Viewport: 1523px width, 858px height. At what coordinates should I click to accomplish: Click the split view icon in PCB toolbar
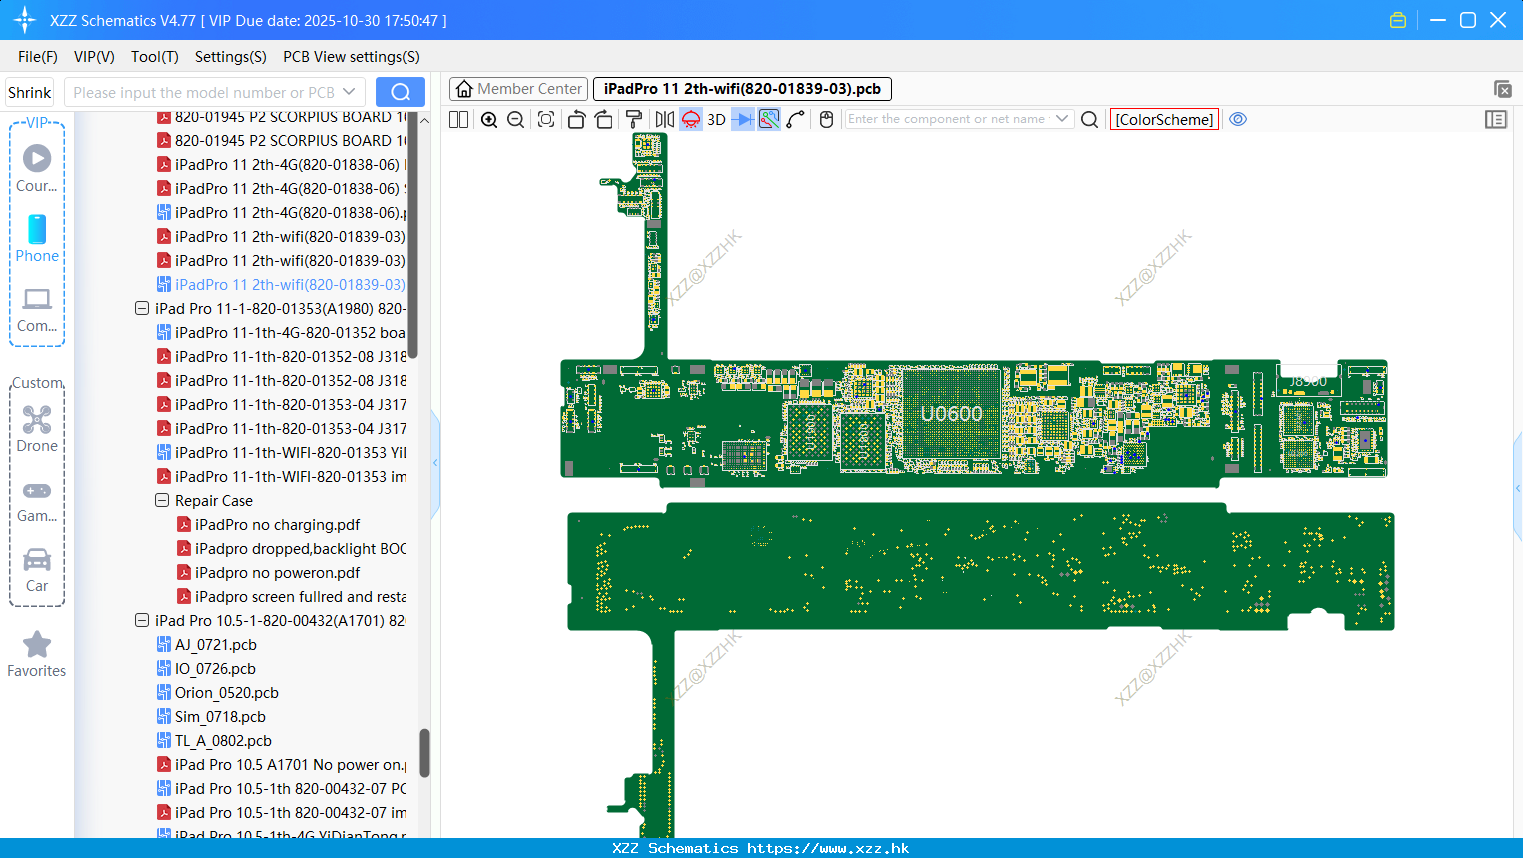pyautogui.click(x=458, y=119)
